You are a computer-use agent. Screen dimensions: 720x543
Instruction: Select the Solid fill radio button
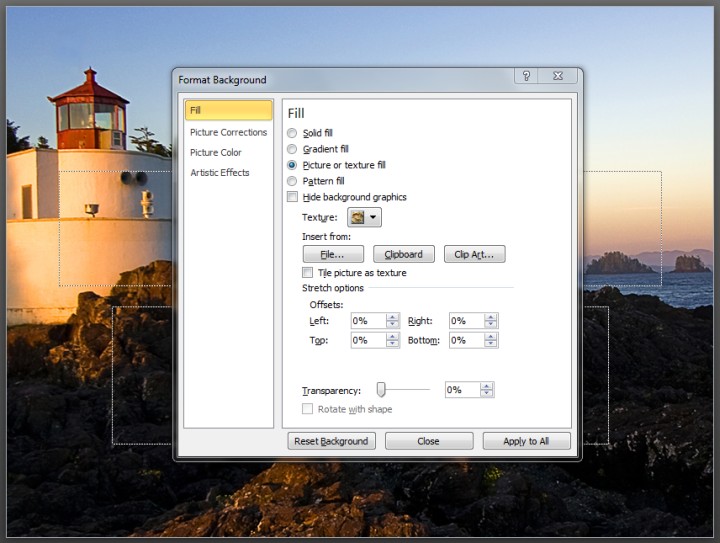click(292, 133)
